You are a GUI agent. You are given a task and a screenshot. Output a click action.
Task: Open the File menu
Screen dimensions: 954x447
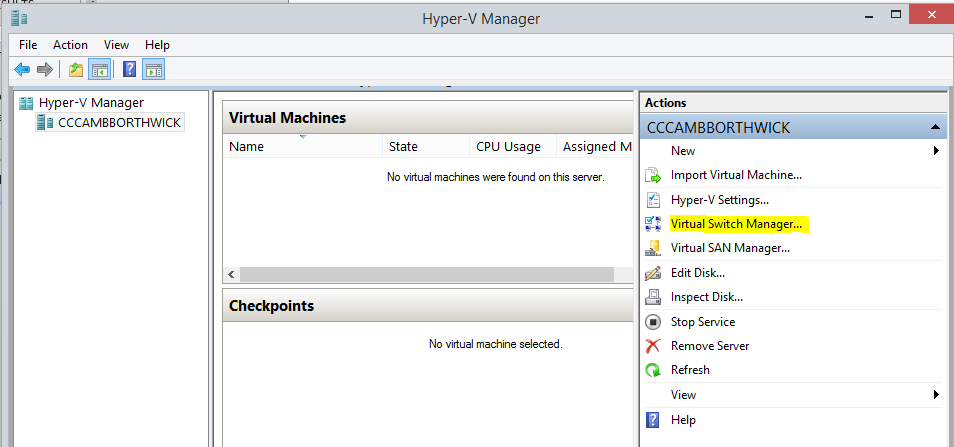(x=28, y=45)
